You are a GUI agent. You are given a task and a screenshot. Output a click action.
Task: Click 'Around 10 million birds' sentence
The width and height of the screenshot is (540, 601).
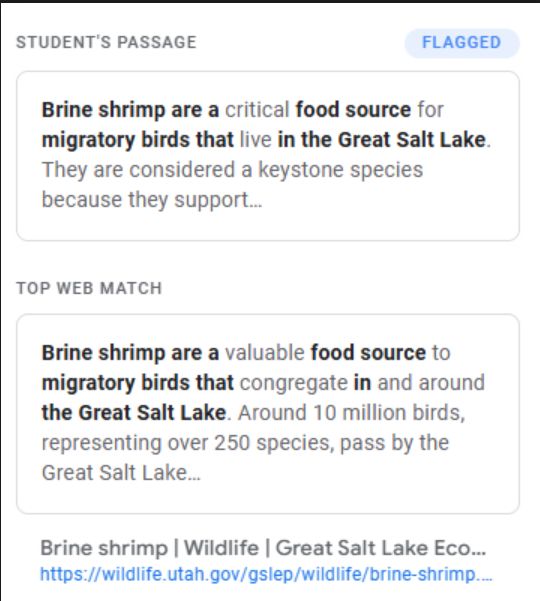(351, 413)
